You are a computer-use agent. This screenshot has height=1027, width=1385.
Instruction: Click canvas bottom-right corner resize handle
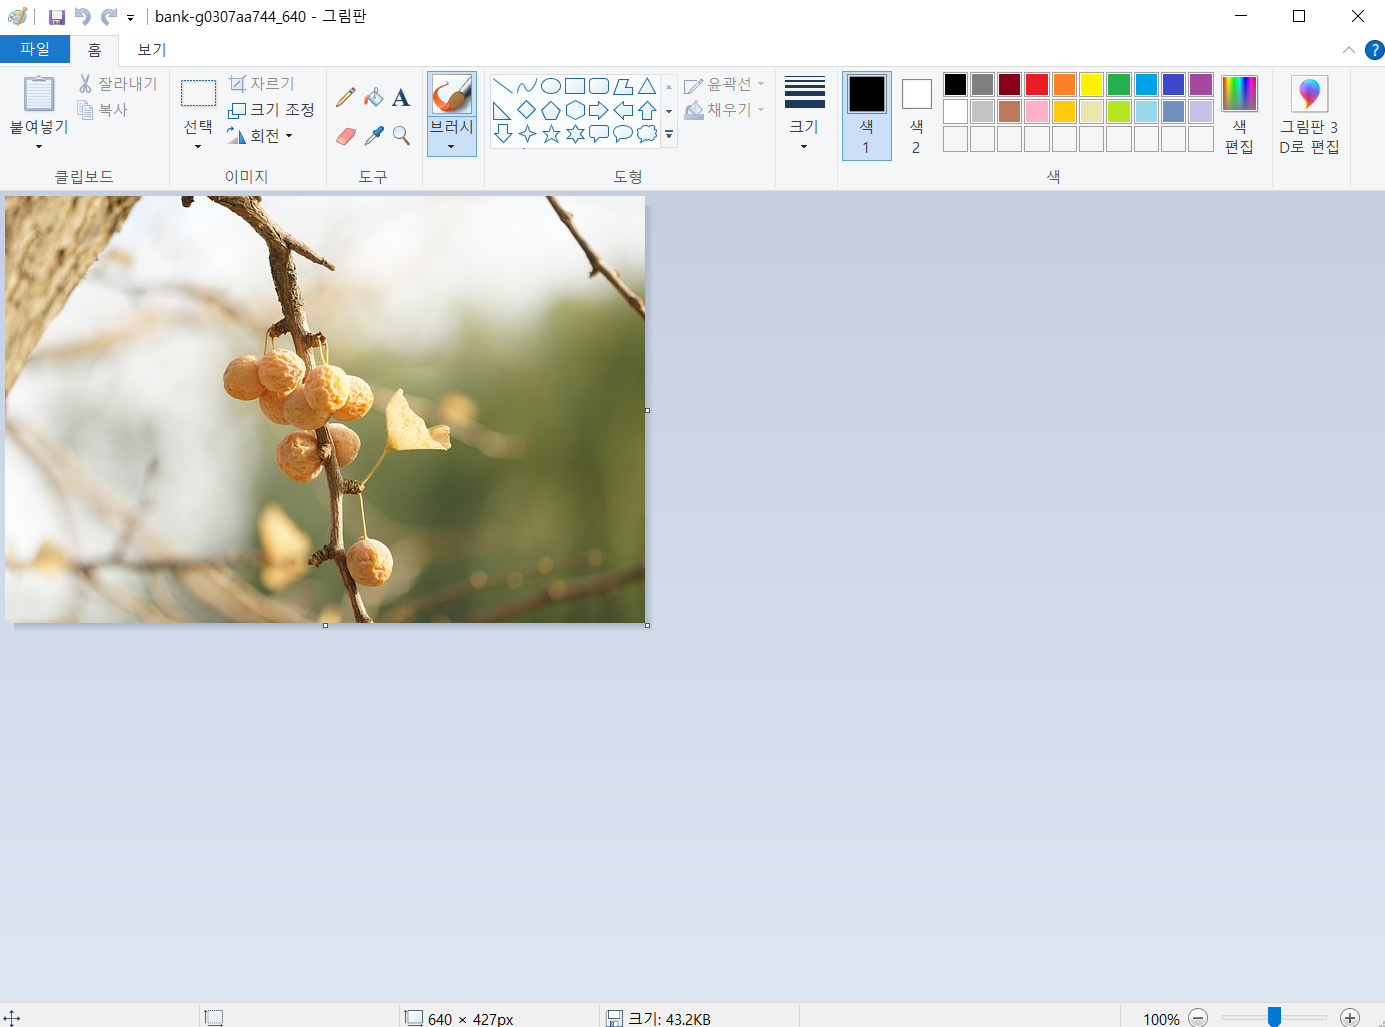click(x=647, y=625)
